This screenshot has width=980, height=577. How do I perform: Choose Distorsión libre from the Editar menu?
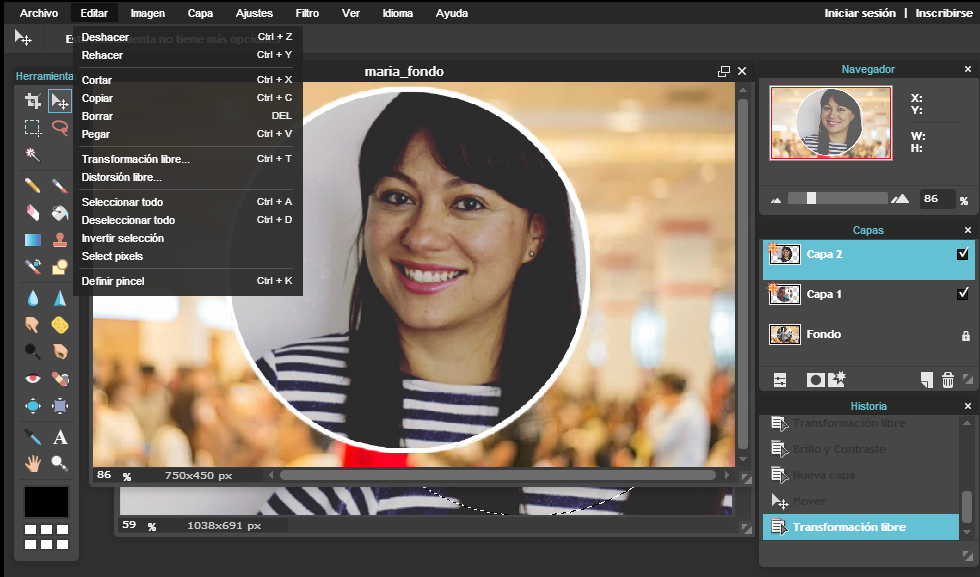pyautogui.click(x=187, y=177)
